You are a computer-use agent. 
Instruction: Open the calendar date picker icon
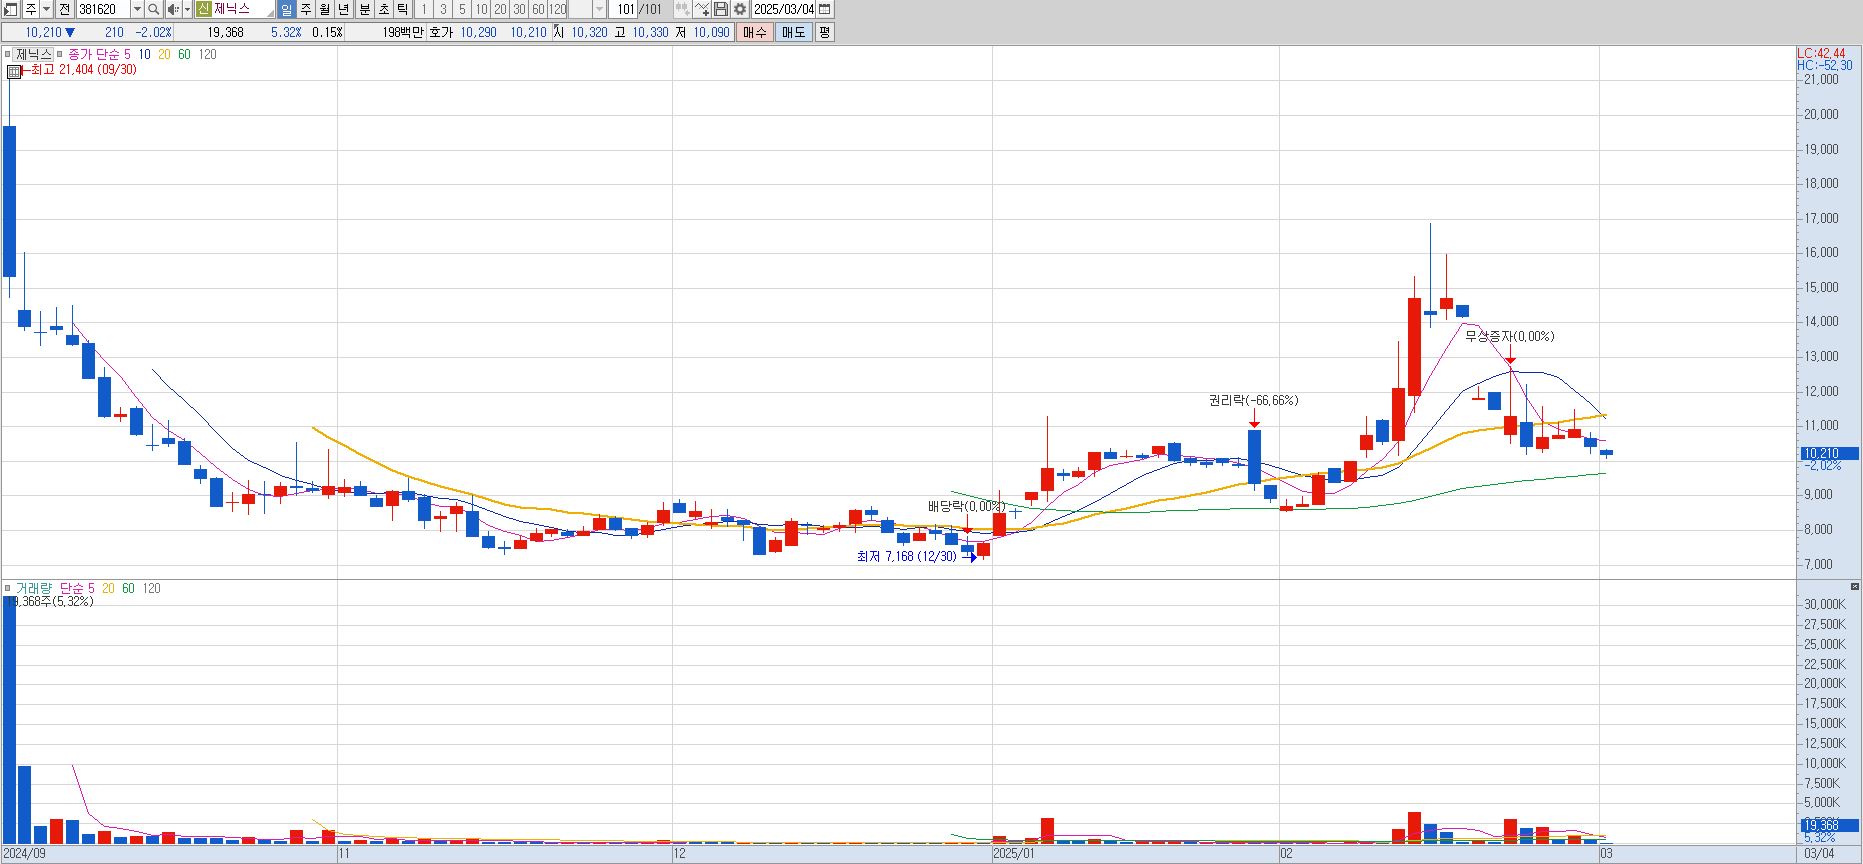tap(824, 9)
